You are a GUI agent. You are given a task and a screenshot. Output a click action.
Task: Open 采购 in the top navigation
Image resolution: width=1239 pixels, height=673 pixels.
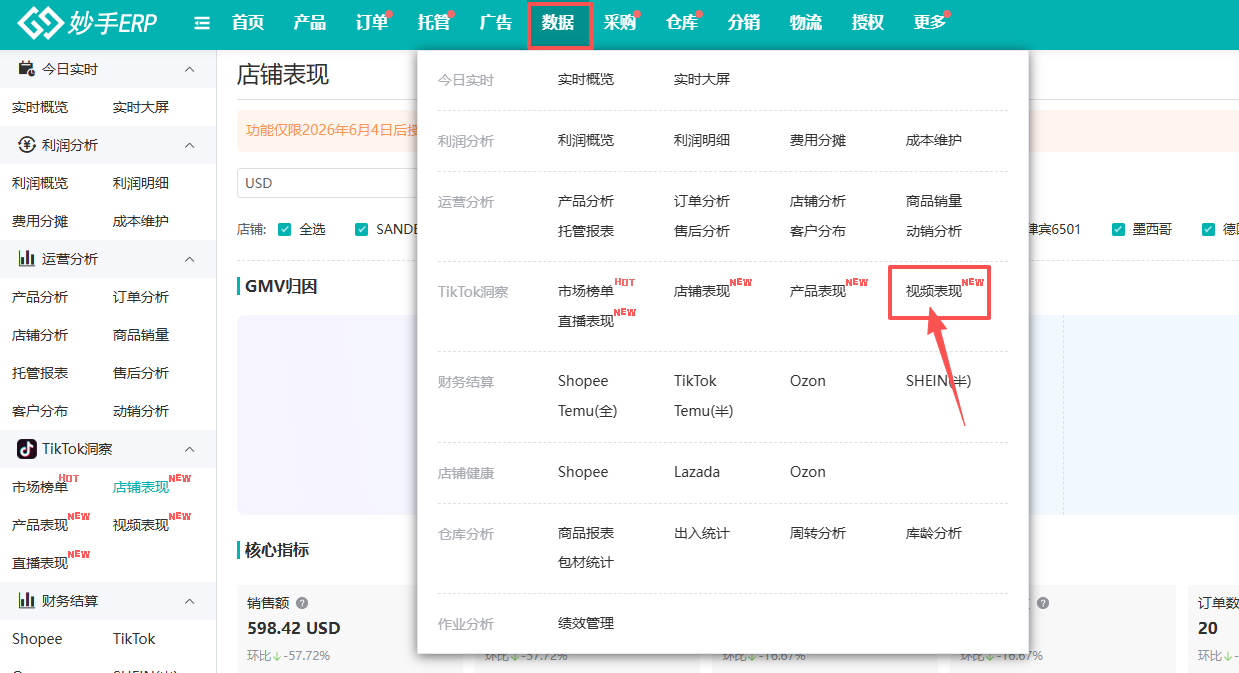pyautogui.click(x=620, y=23)
